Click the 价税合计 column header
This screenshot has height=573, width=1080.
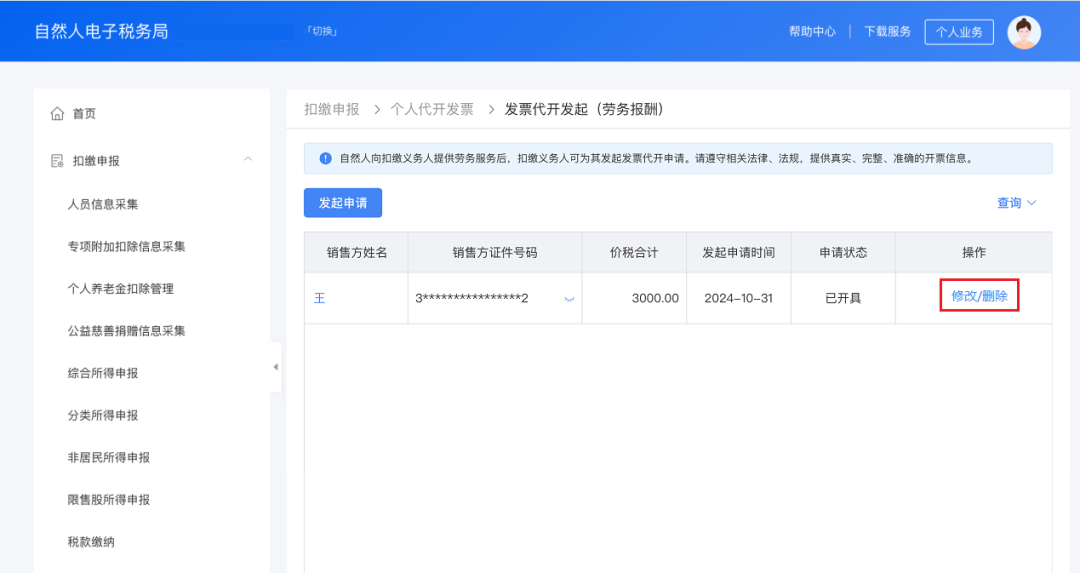coord(634,253)
